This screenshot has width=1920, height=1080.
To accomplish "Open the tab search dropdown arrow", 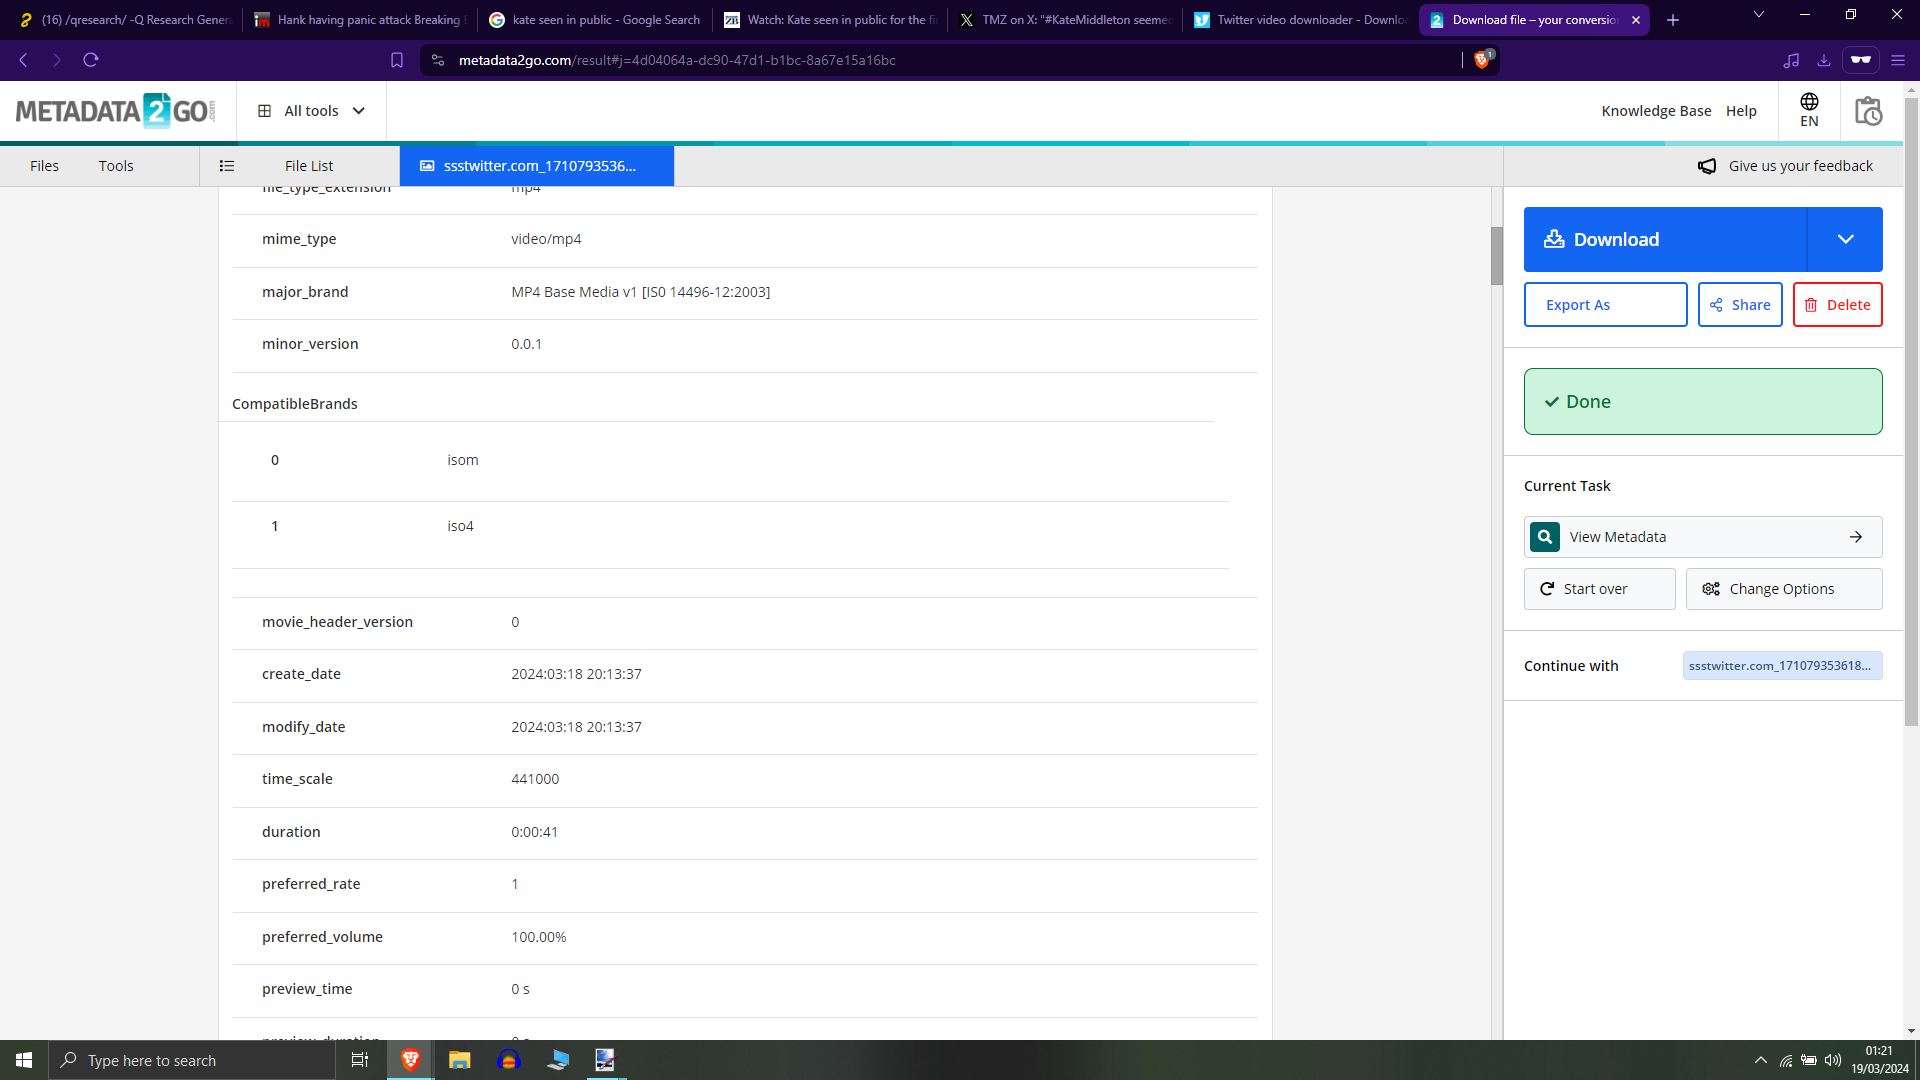I will point(1759,15).
